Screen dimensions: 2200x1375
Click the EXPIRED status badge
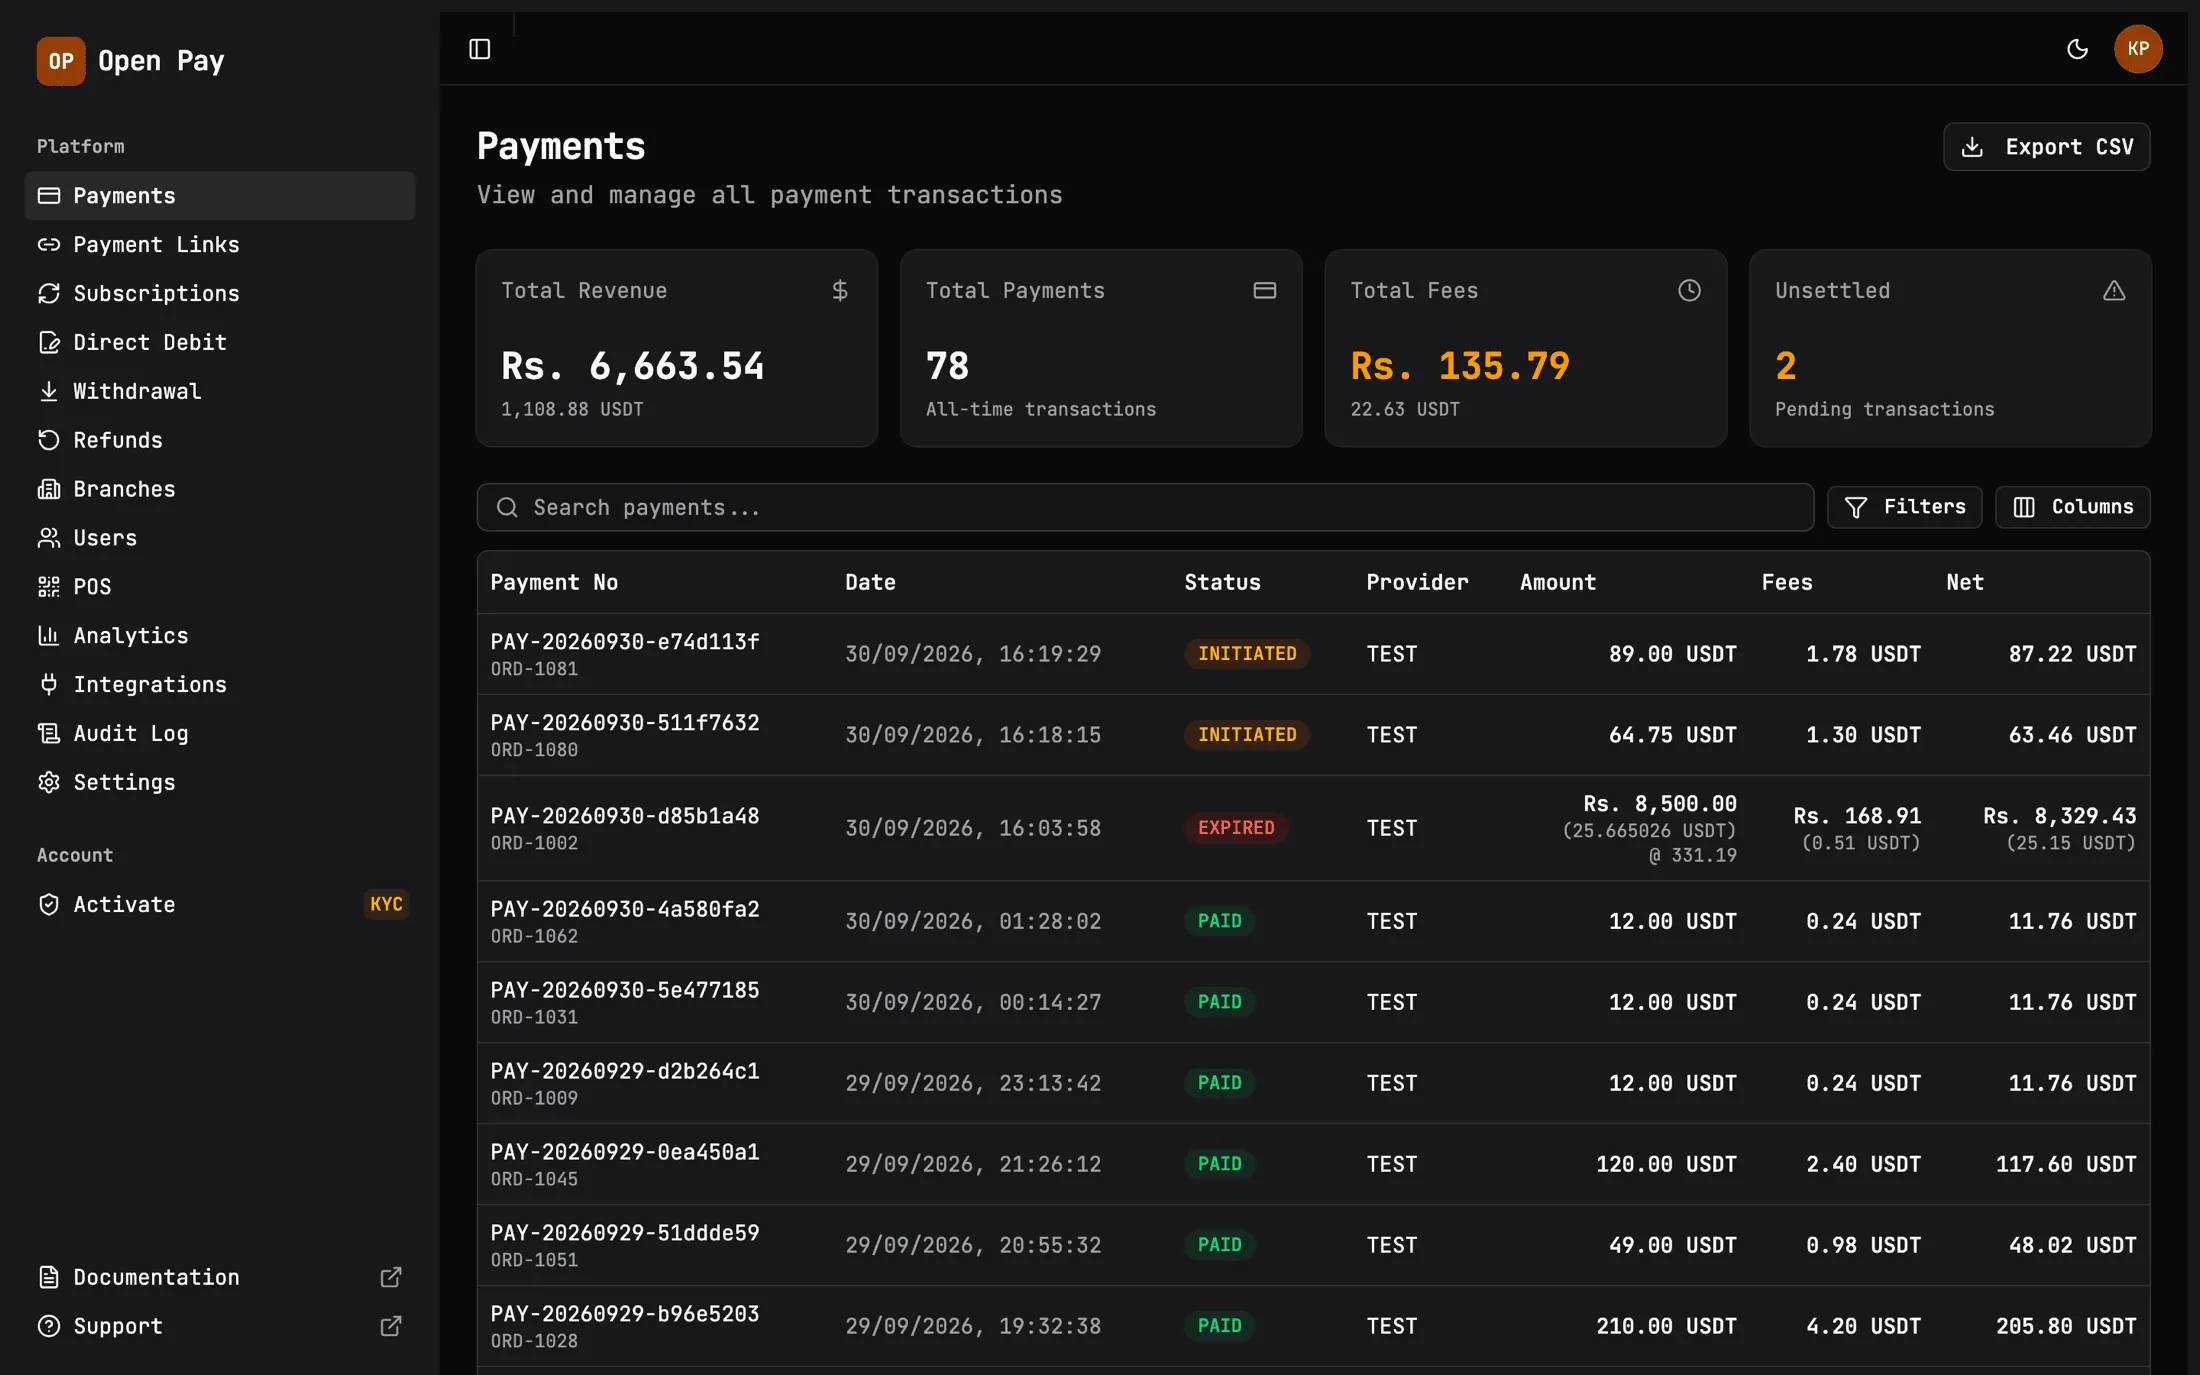[1236, 828]
